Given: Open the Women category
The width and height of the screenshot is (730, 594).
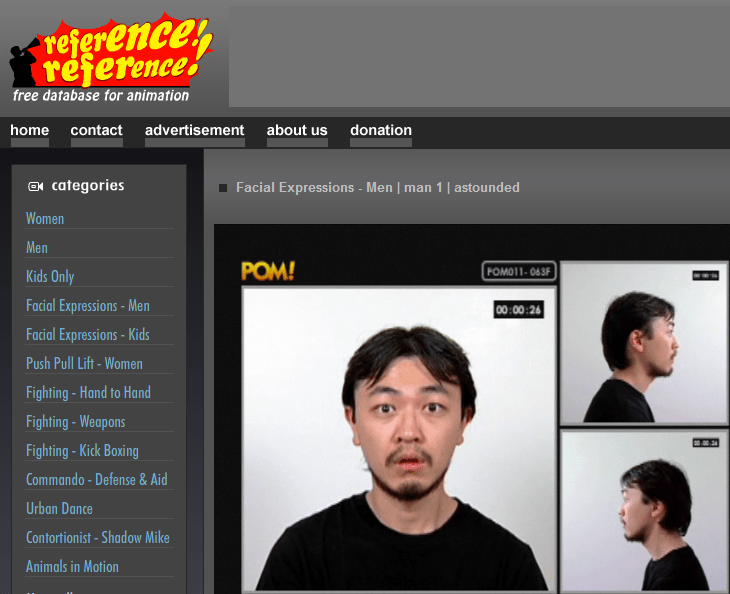Looking at the screenshot, I should point(45,218).
